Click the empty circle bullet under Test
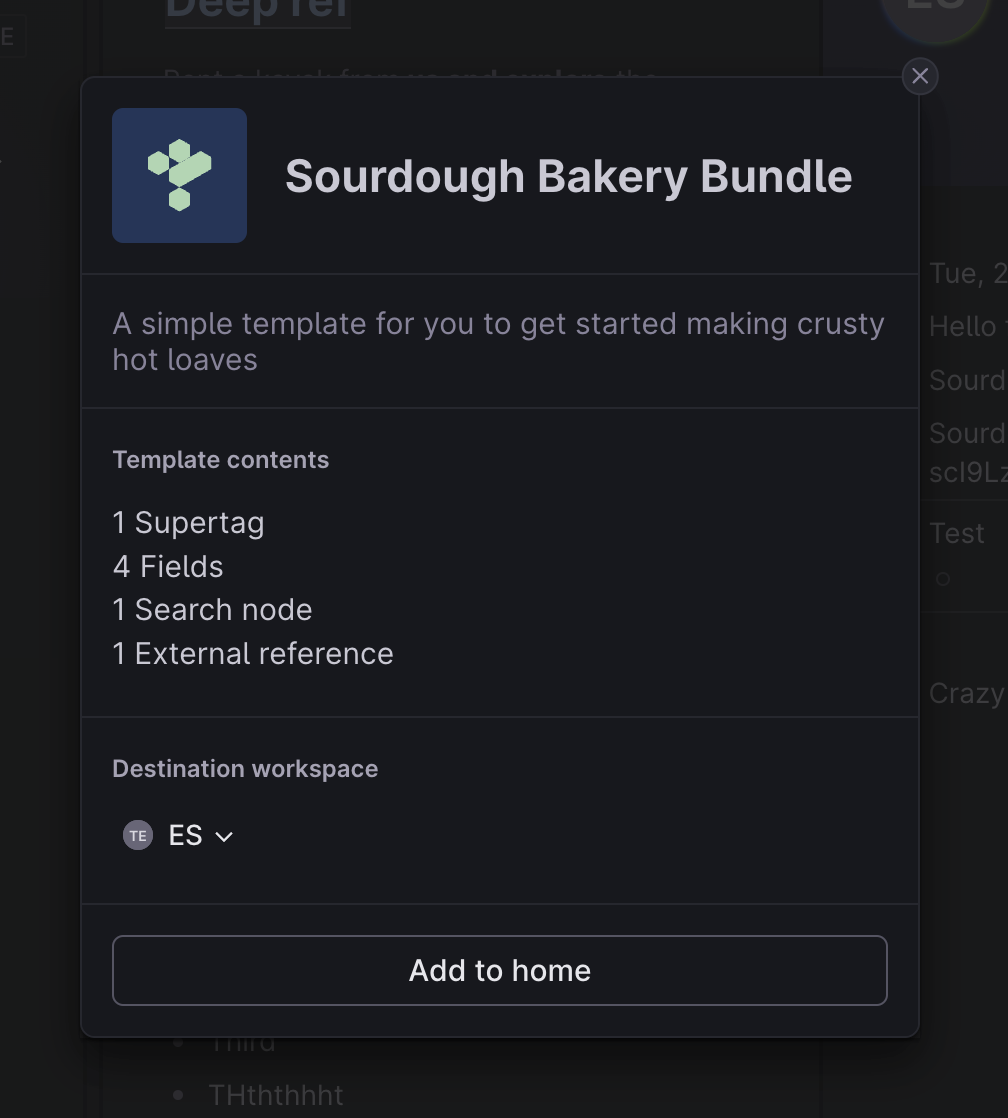Image resolution: width=1008 pixels, height=1118 pixels. [x=942, y=579]
